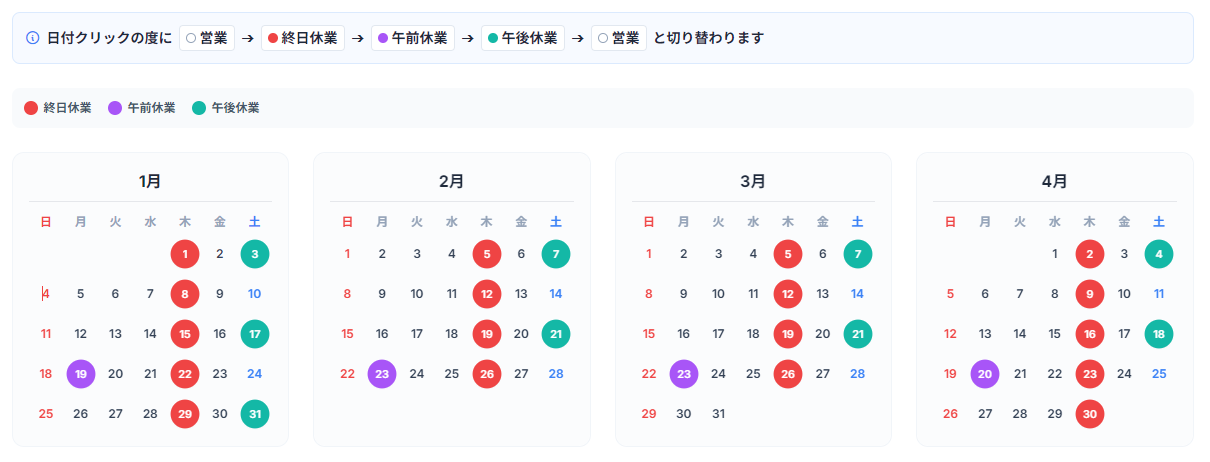This screenshot has width=1210, height=462.
Task: Toggle the teal March 7 date
Action: [x=857, y=254]
